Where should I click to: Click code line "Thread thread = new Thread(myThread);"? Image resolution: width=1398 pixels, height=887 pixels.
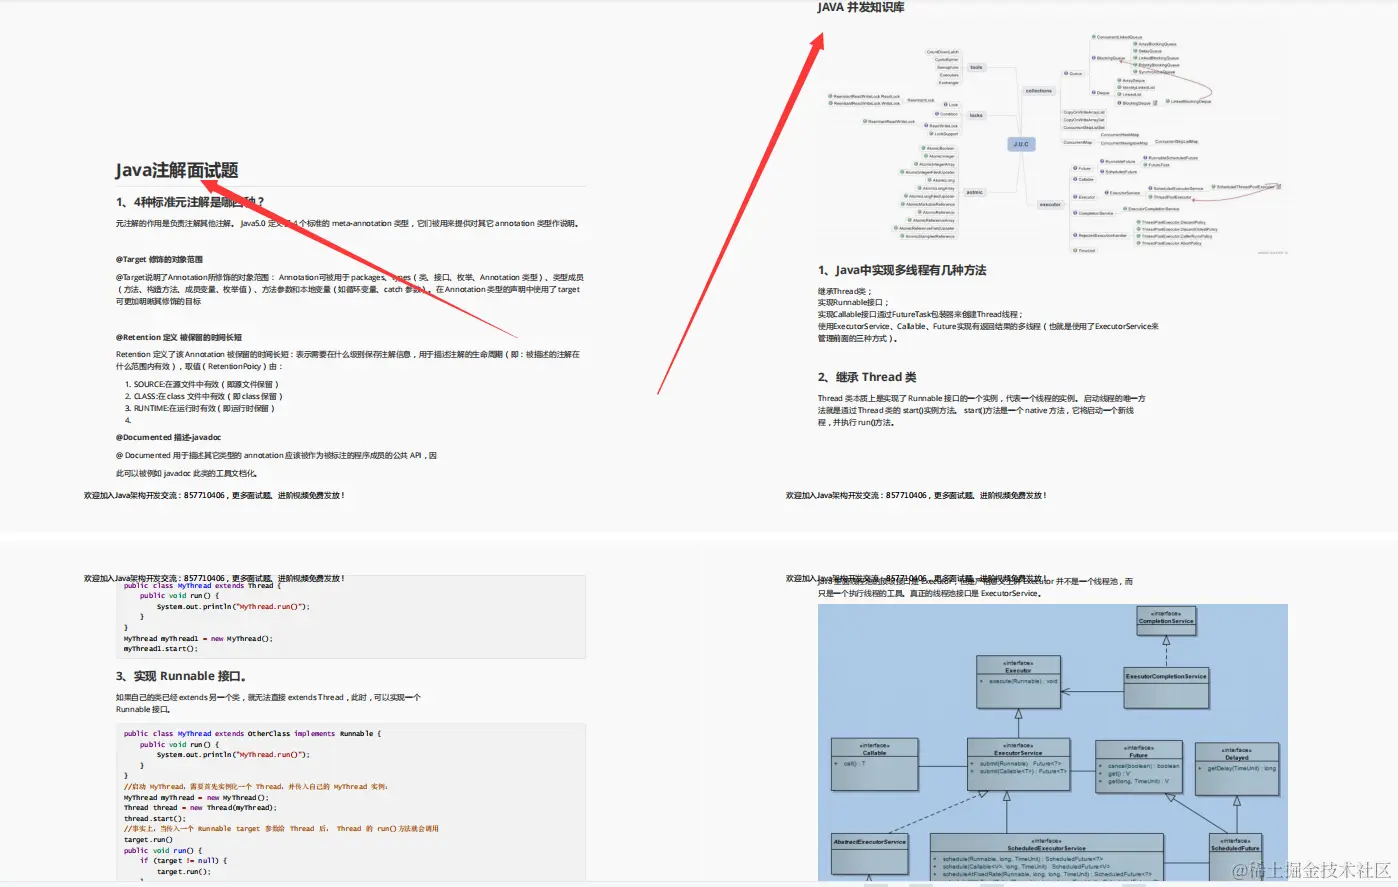click(x=200, y=807)
